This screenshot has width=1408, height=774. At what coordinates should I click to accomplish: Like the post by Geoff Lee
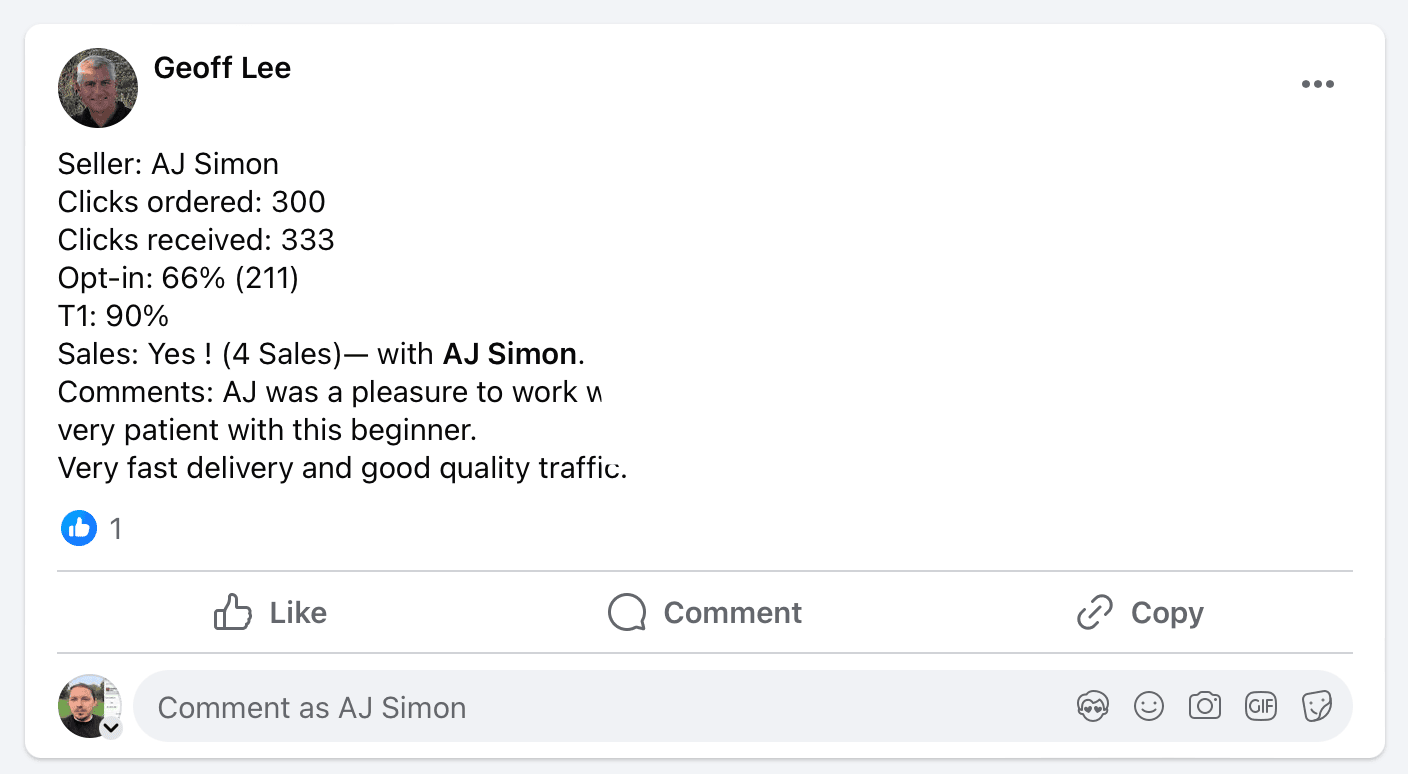coord(270,612)
